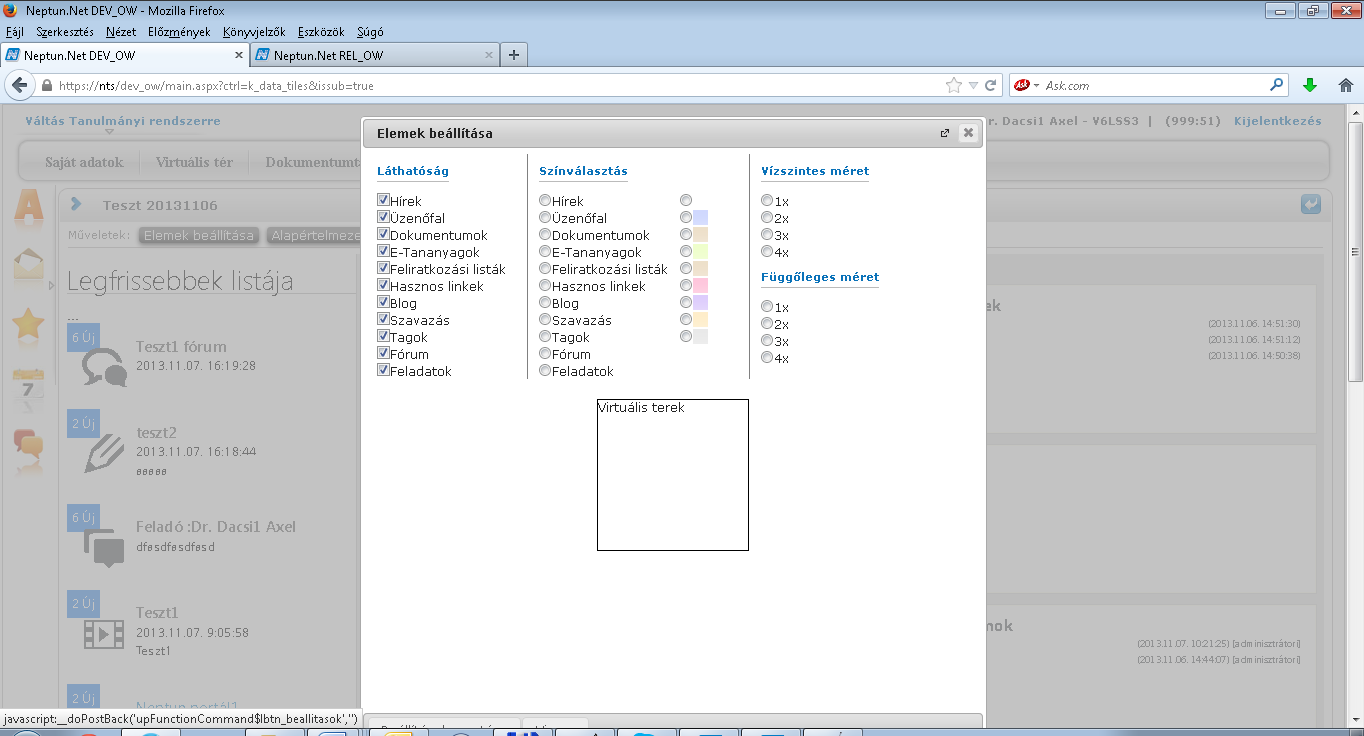
Task: Toggle E-Tananyagok visibility checkbox
Action: (383, 252)
